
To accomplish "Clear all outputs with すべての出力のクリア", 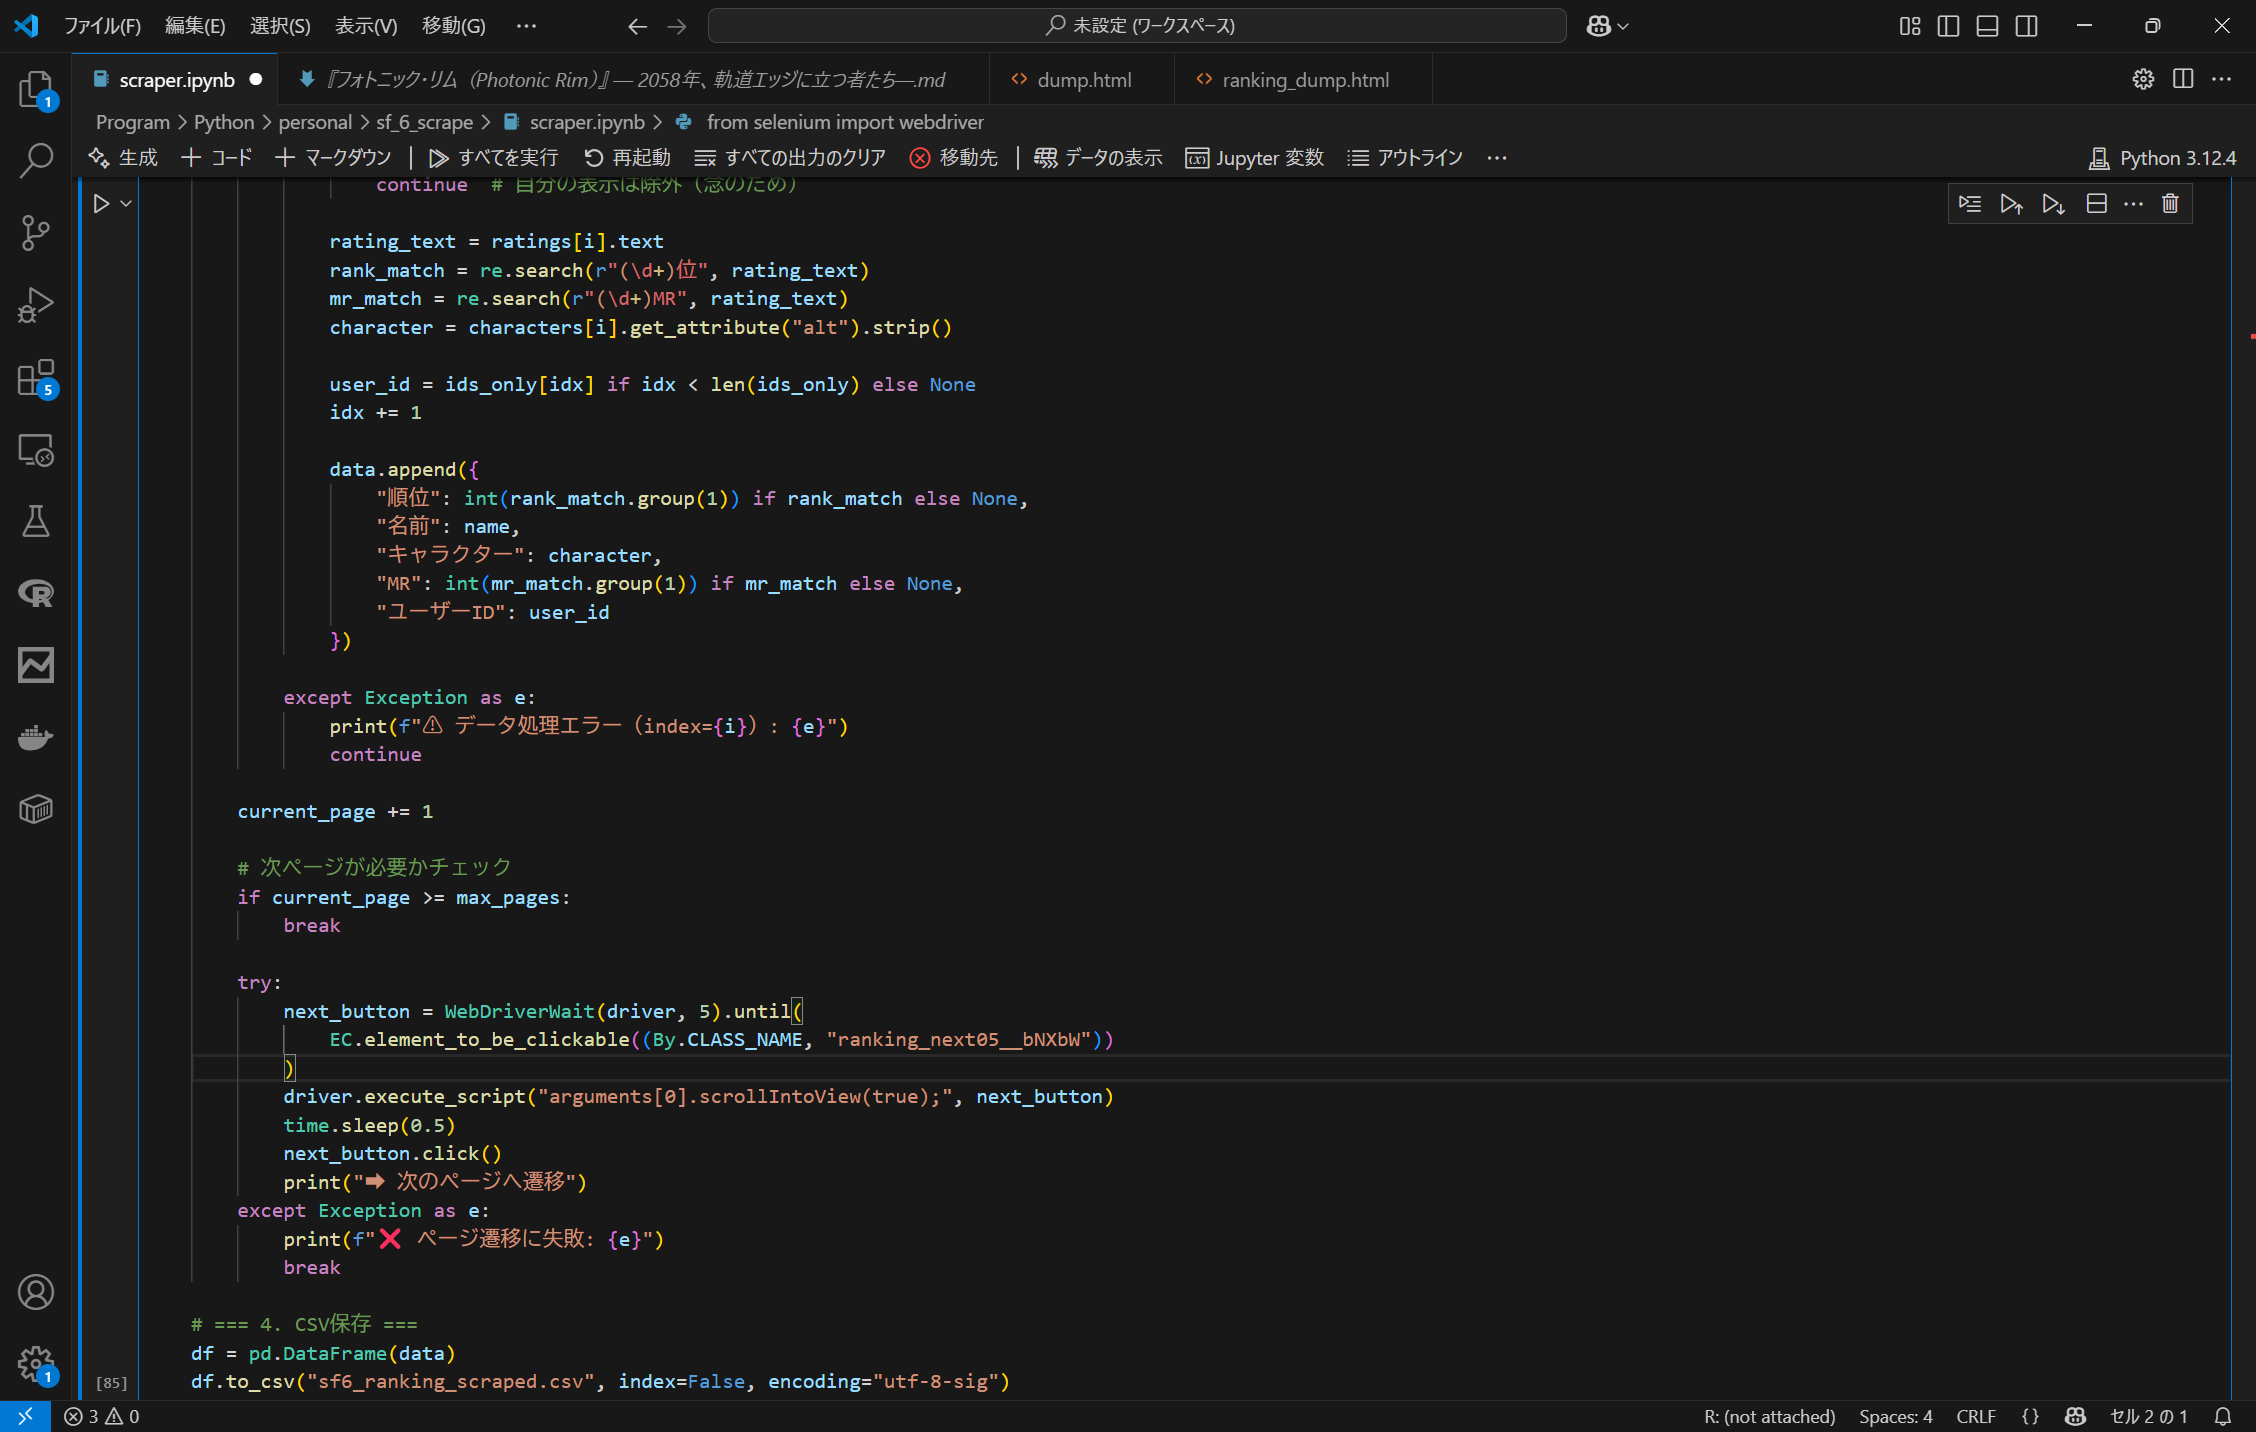I will (790, 158).
